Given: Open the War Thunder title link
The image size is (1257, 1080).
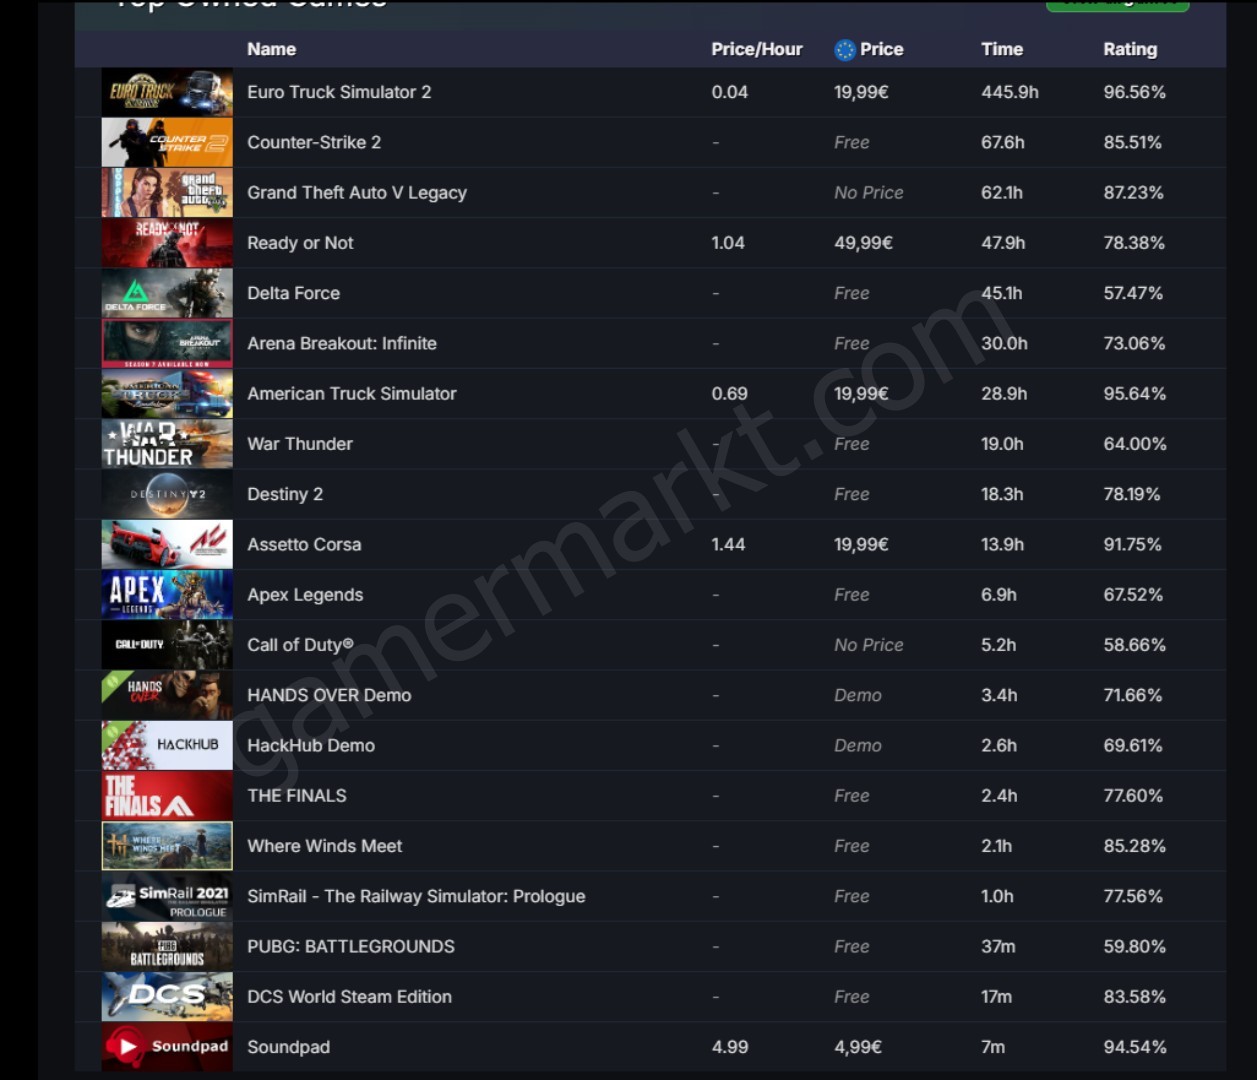Looking at the screenshot, I should coord(300,444).
